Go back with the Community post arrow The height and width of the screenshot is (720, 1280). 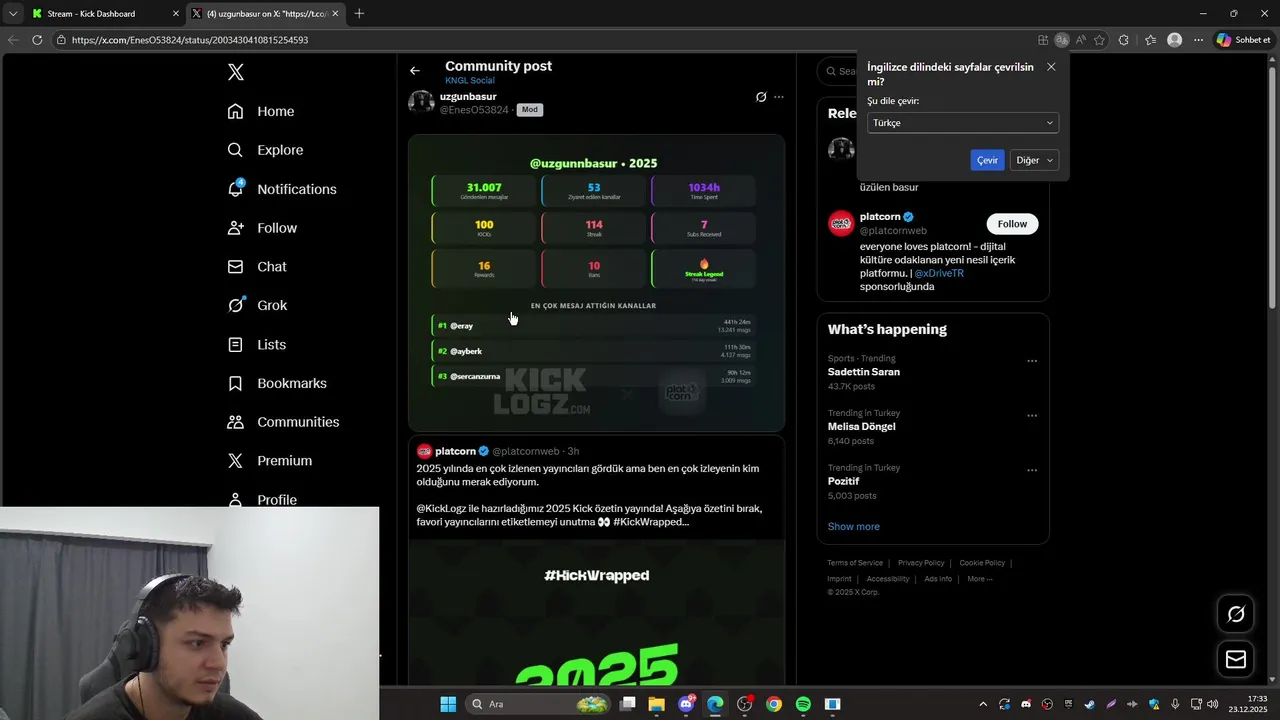tap(415, 71)
